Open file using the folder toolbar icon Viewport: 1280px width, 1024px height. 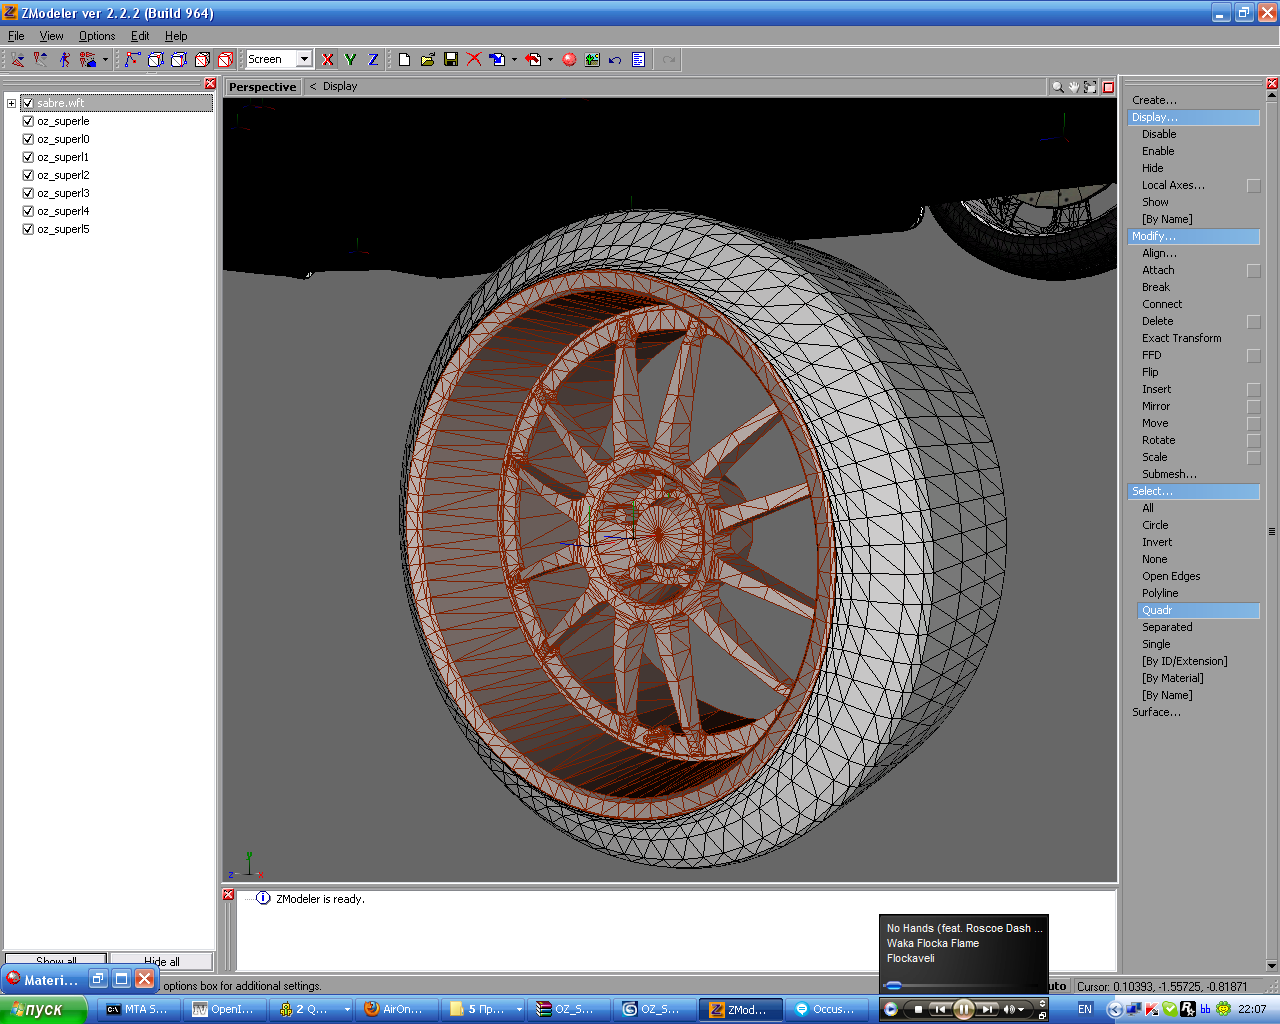(428, 60)
